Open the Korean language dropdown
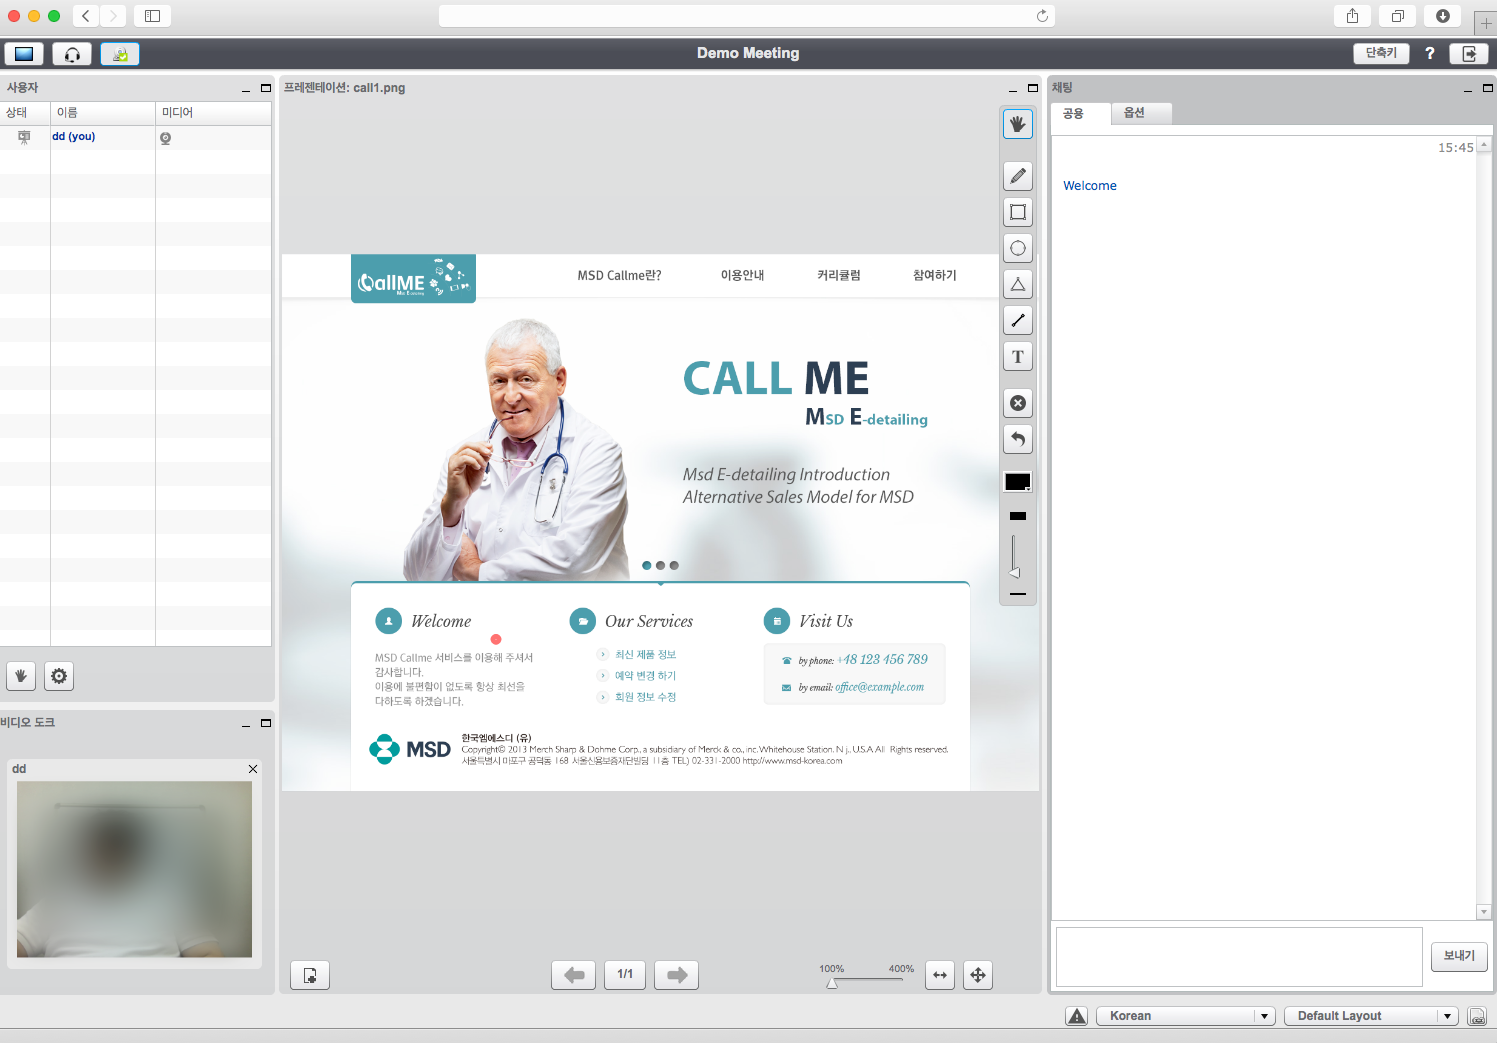Image resolution: width=1497 pixels, height=1043 pixels. pyautogui.click(x=1186, y=1016)
